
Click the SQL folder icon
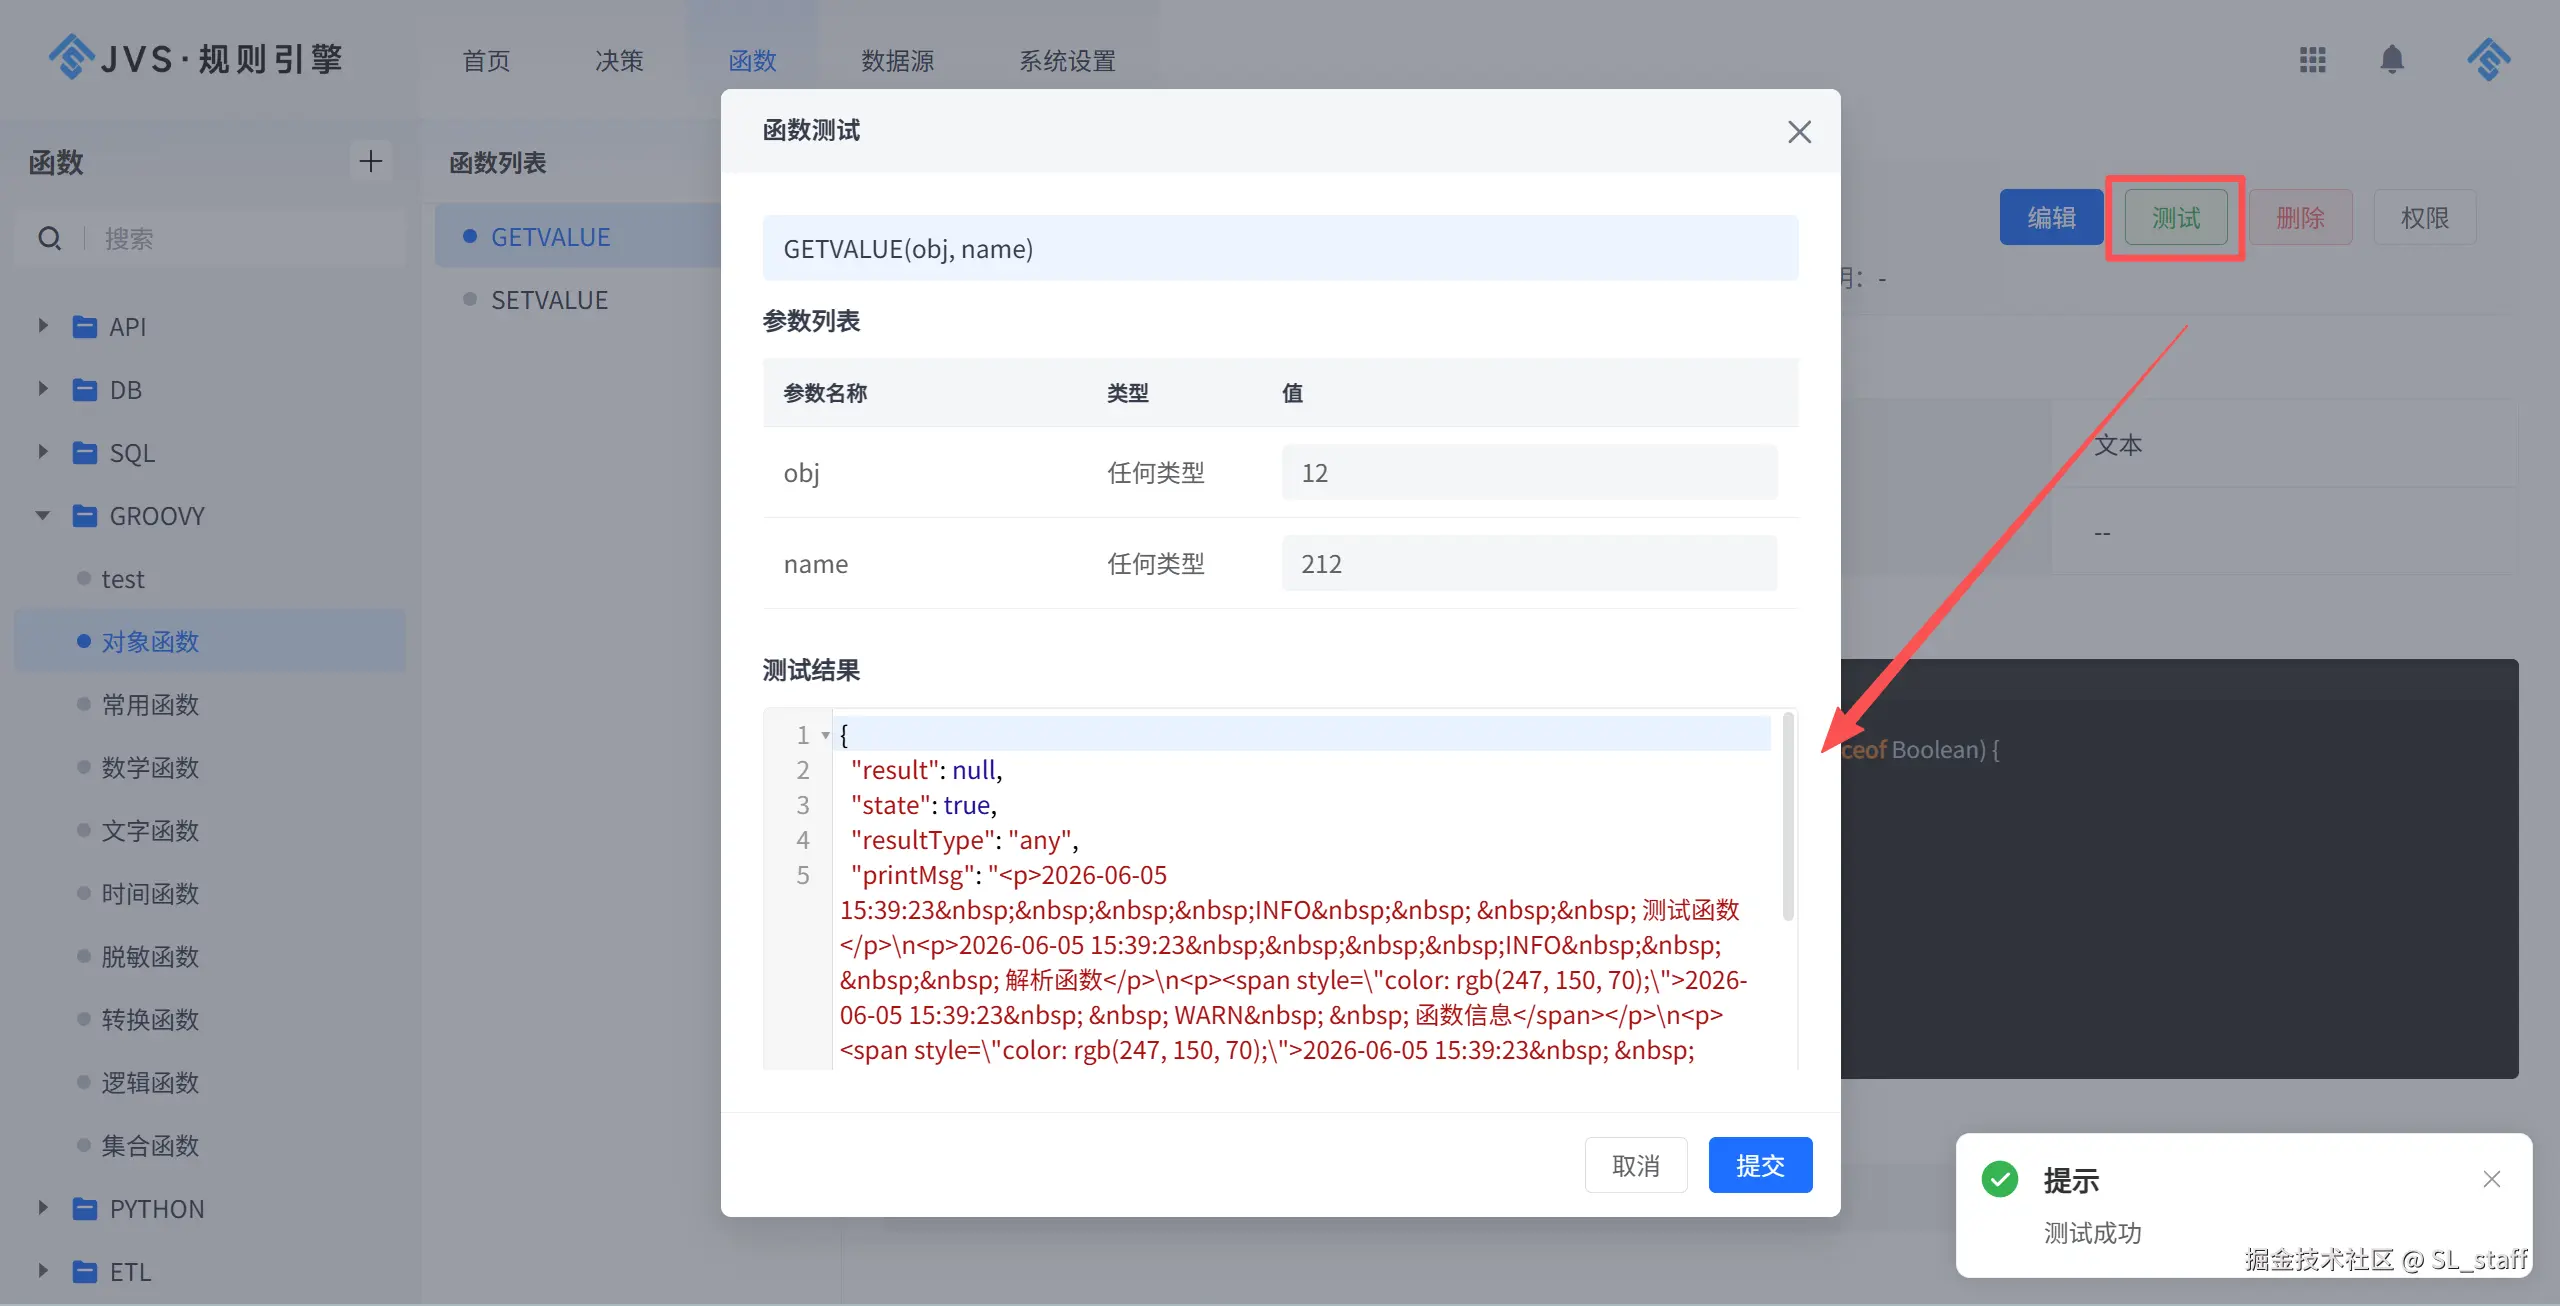click(x=85, y=453)
